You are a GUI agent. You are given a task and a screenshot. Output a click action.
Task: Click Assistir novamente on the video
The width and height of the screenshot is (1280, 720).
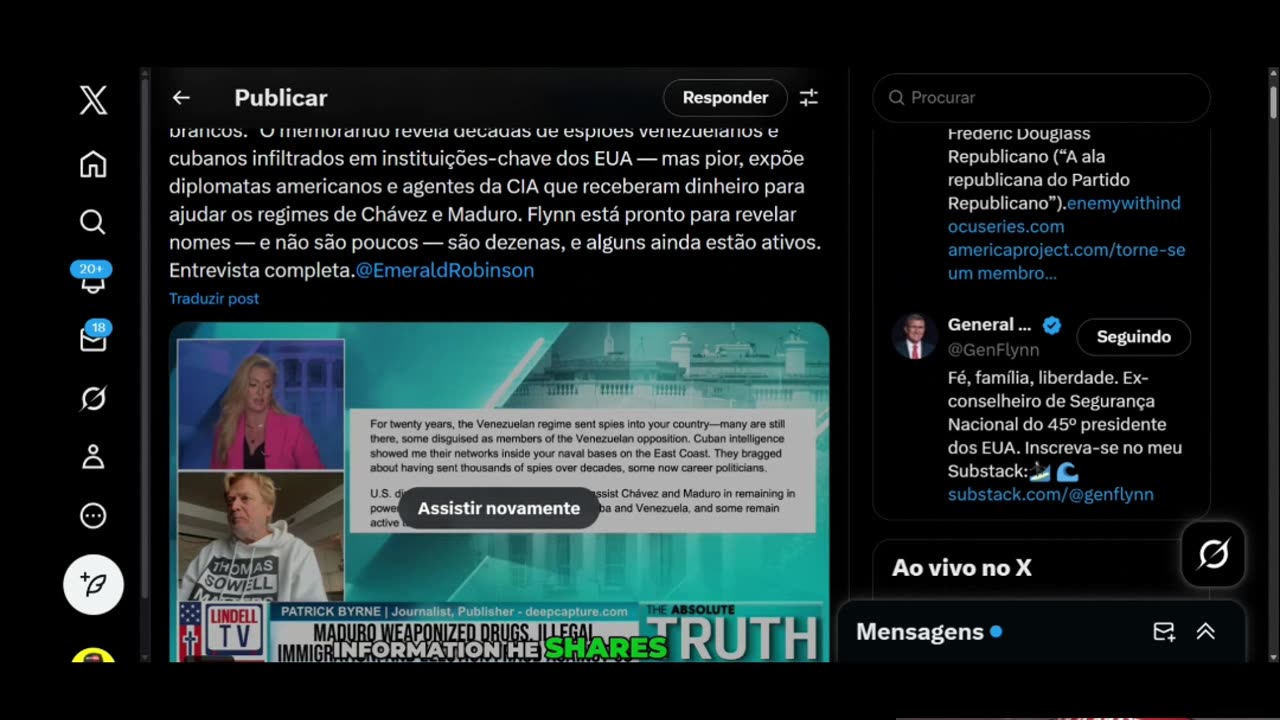499,508
